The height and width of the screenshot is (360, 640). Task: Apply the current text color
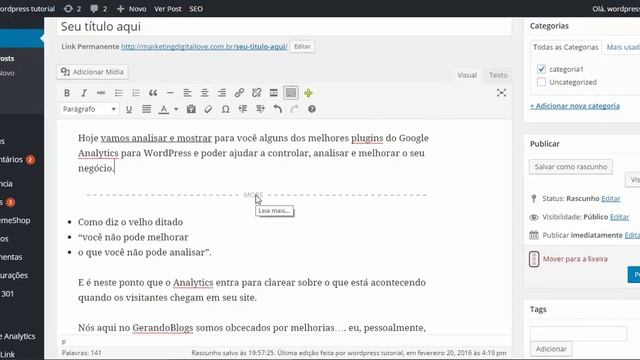click(164, 109)
